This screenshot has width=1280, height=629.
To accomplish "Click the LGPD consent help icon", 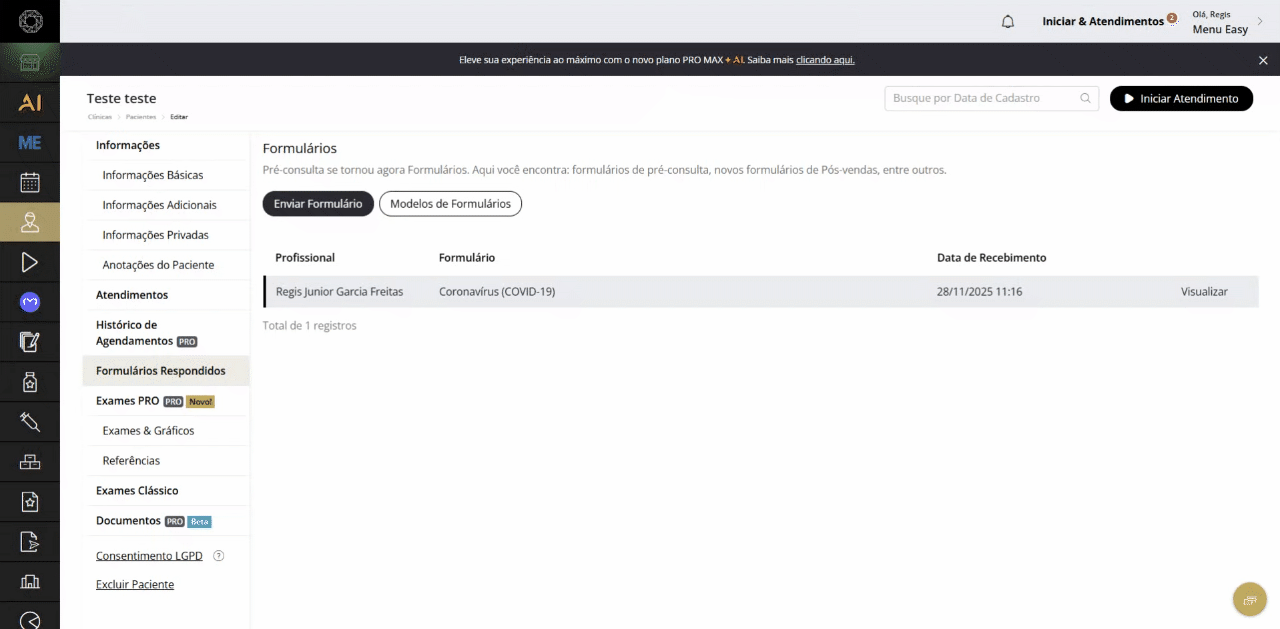I will [219, 556].
